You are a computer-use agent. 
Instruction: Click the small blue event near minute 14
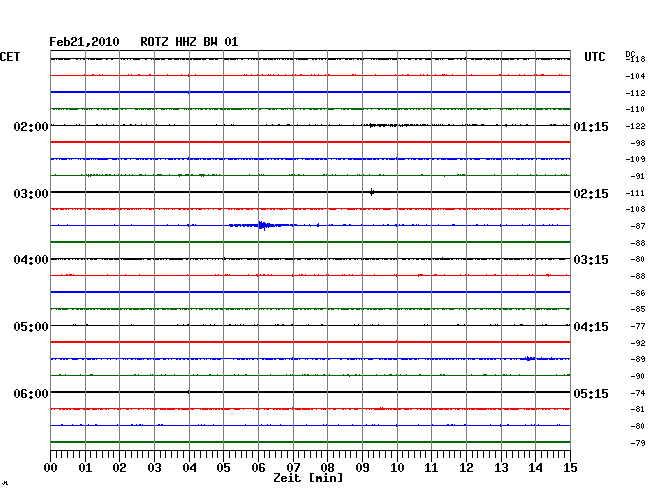coord(530,358)
